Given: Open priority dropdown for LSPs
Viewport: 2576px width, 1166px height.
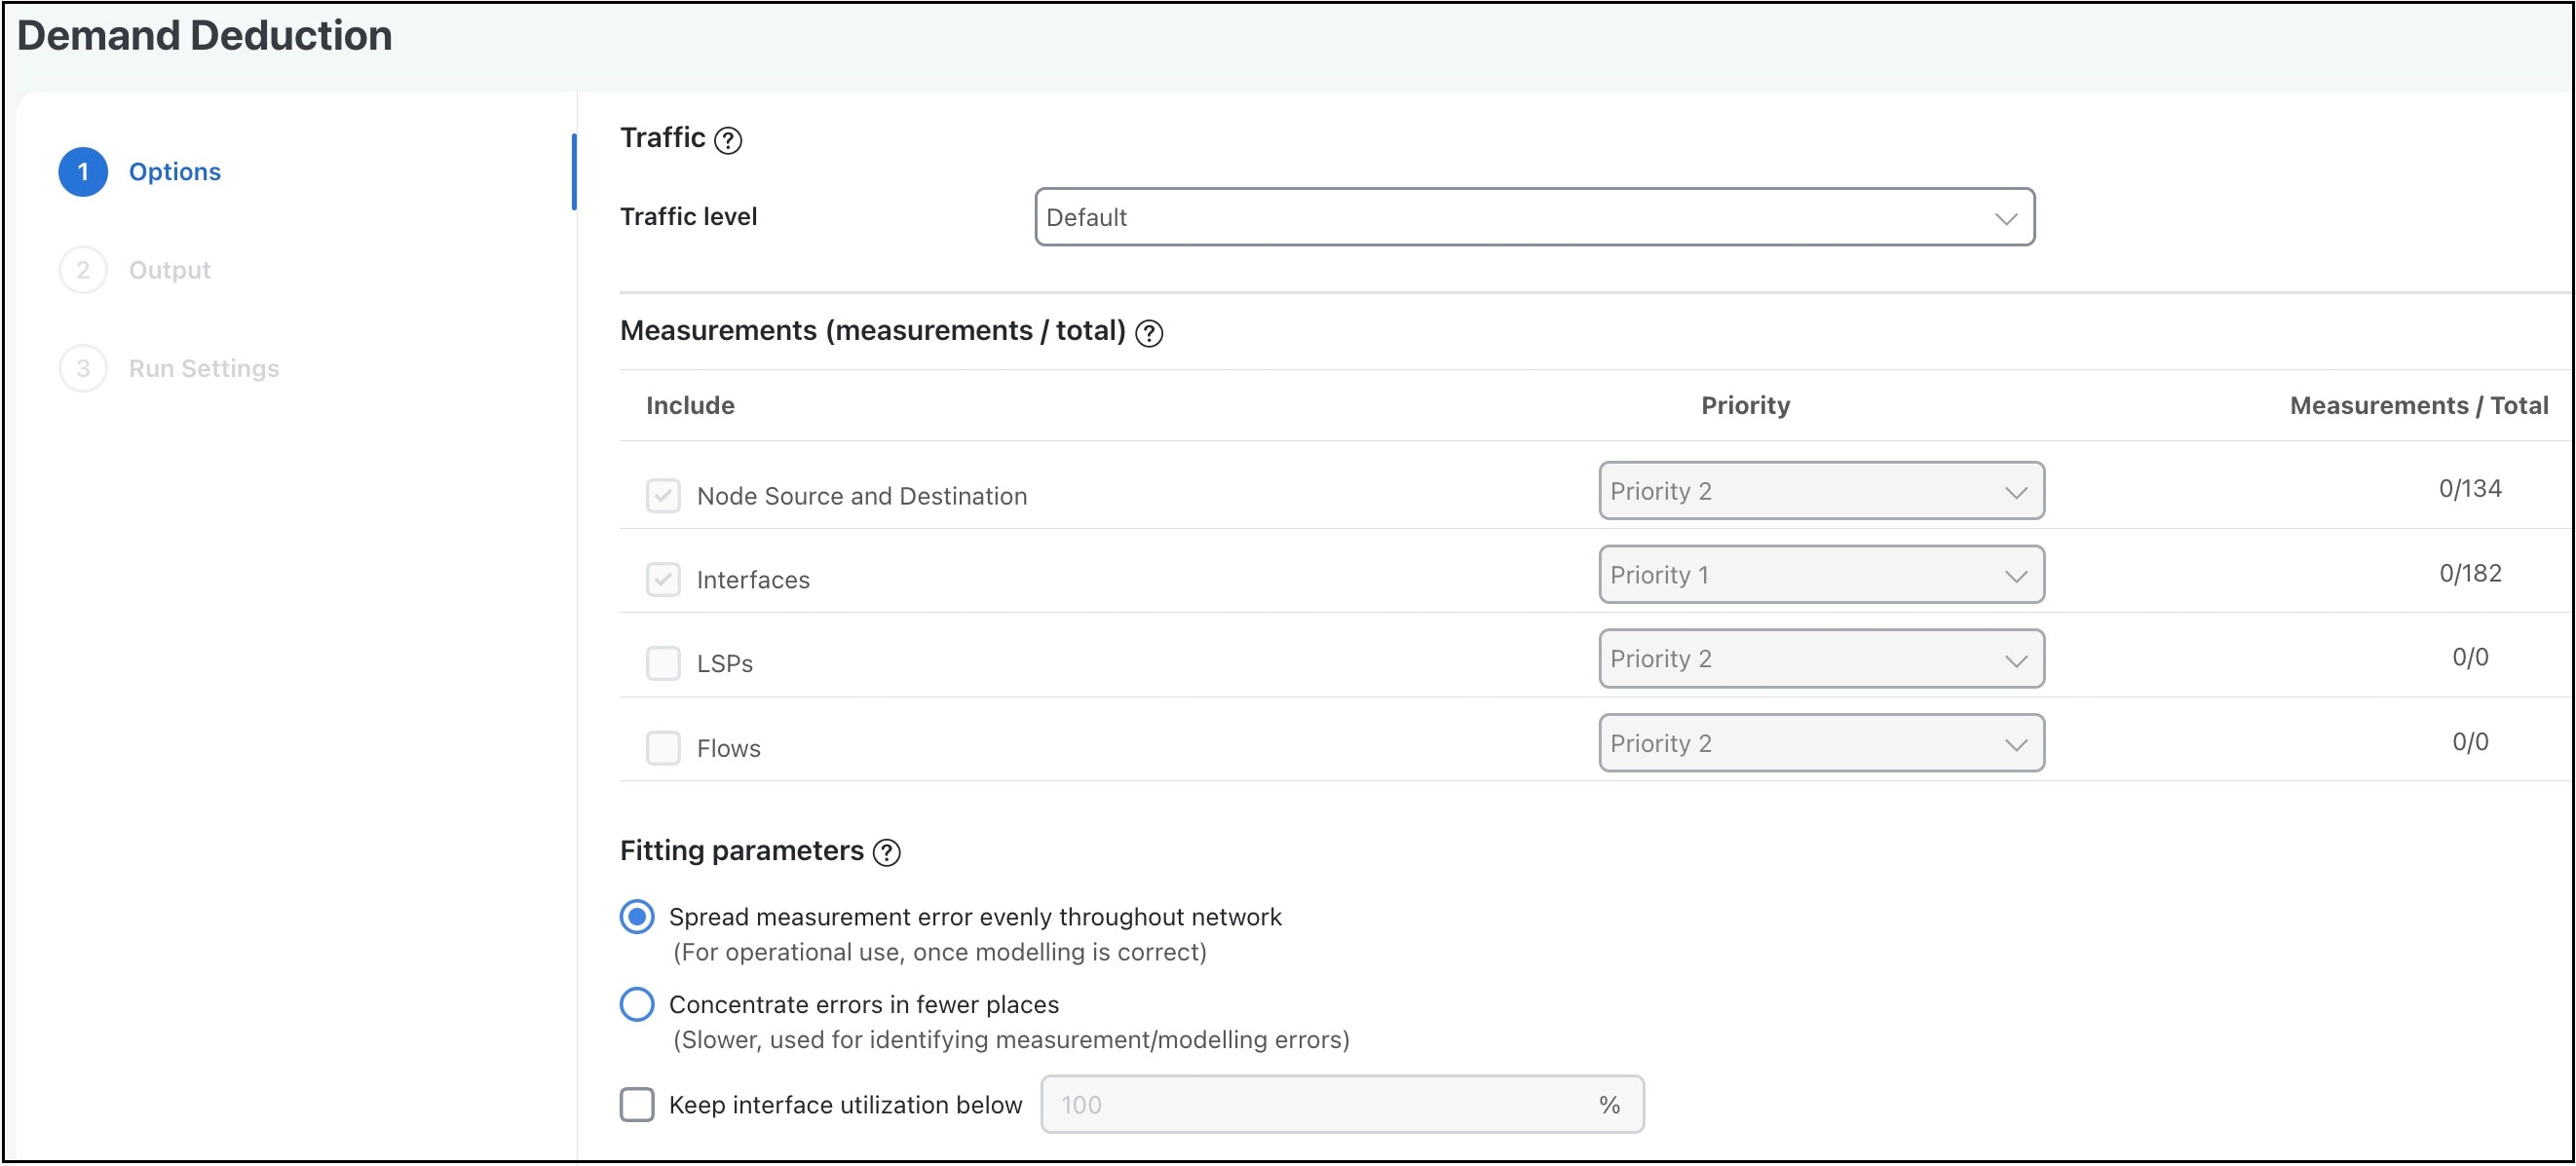Looking at the screenshot, I should pyautogui.click(x=1821, y=659).
